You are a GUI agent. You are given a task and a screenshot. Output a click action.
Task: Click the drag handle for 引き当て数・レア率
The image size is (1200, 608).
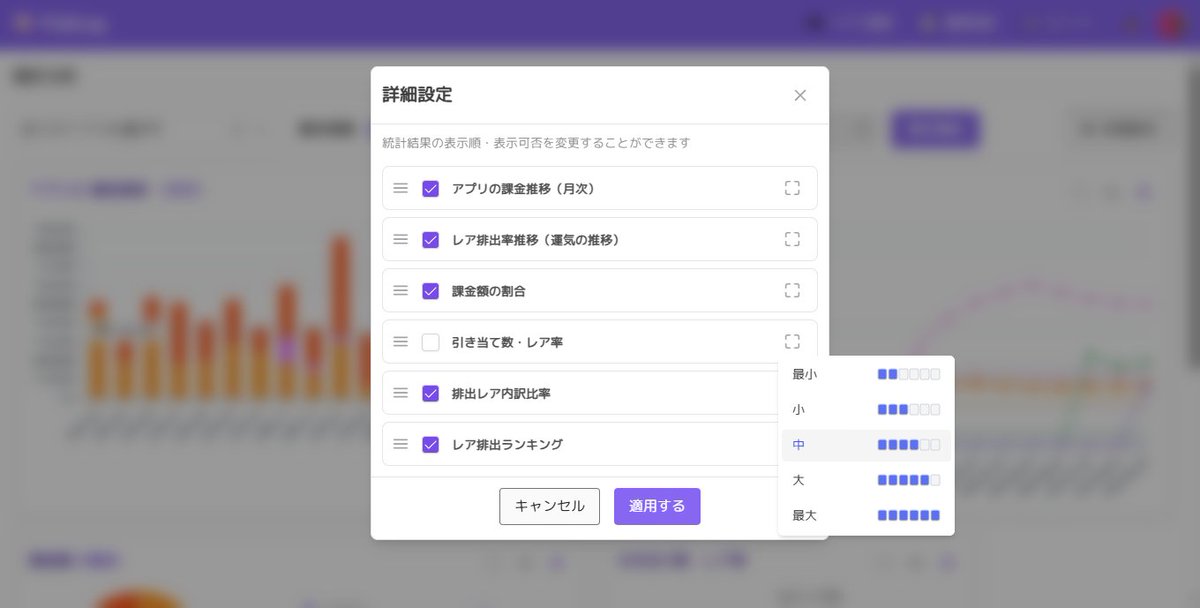pyautogui.click(x=400, y=342)
